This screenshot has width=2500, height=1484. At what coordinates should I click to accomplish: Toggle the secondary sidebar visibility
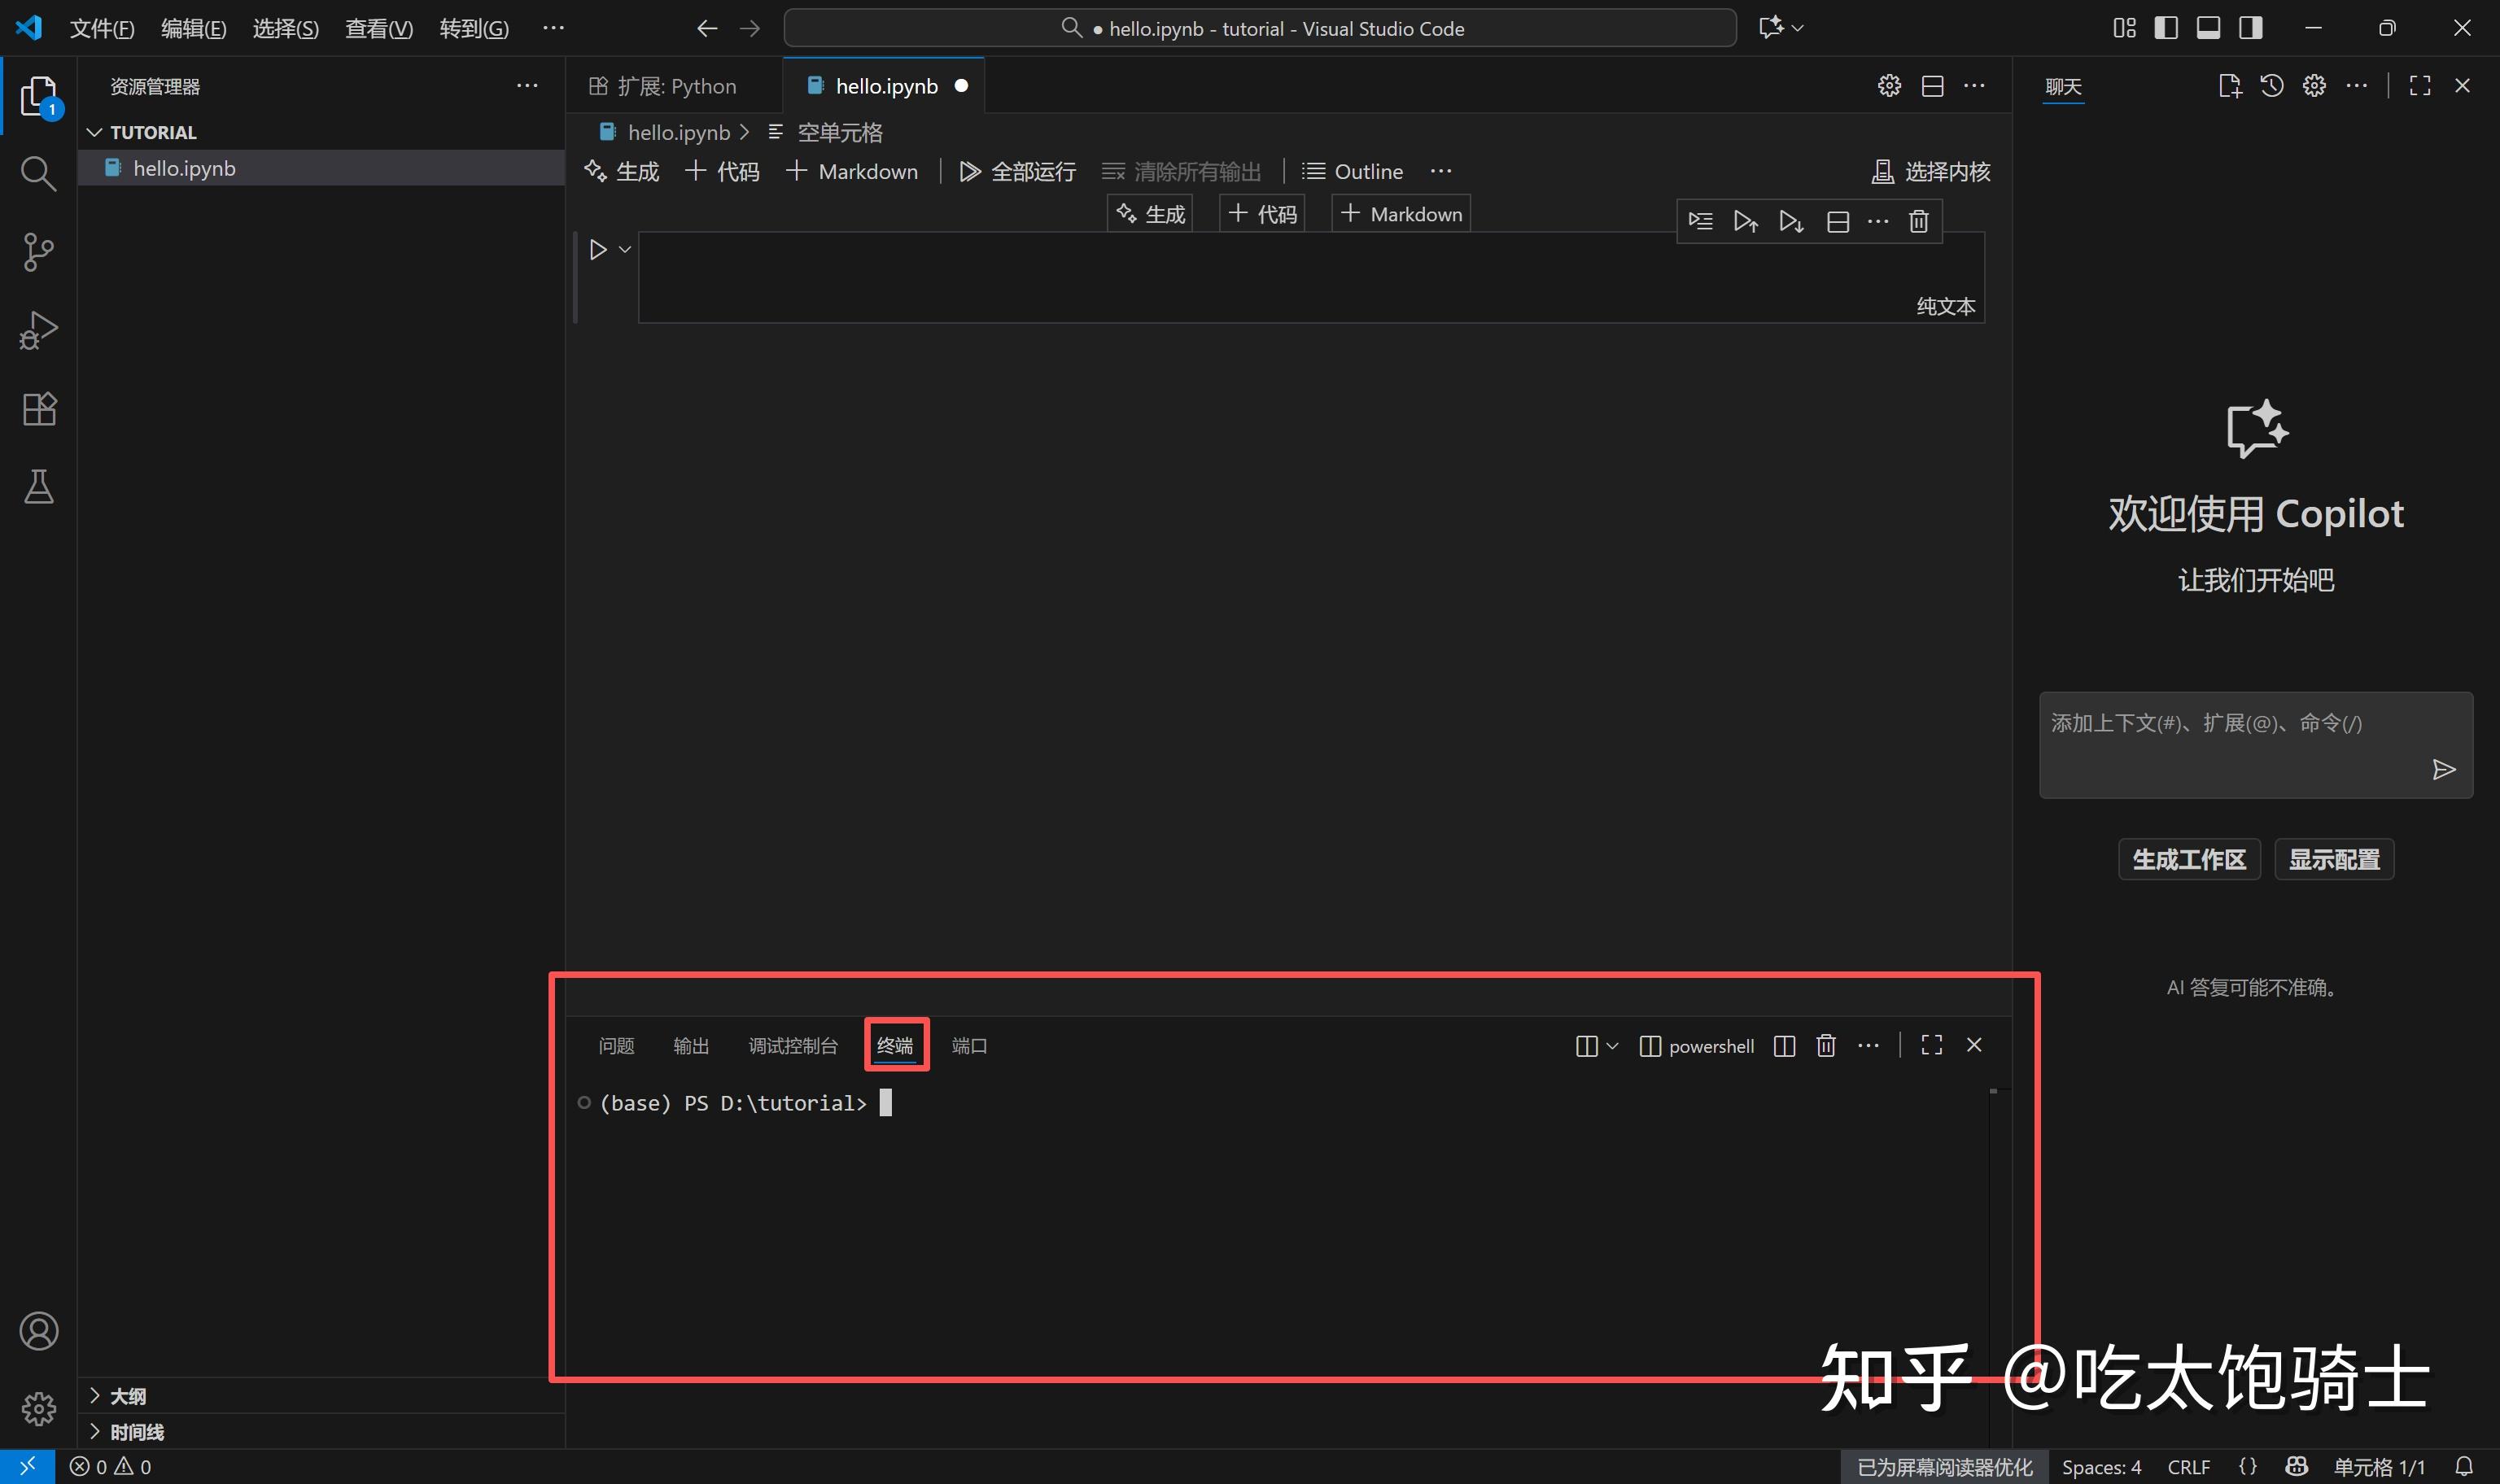pyautogui.click(x=2251, y=27)
